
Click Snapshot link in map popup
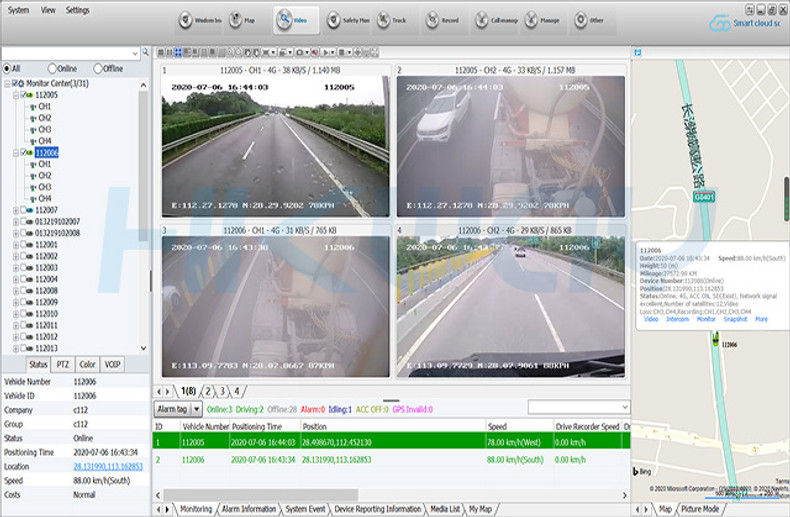pyautogui.click(x=735, y=319)
